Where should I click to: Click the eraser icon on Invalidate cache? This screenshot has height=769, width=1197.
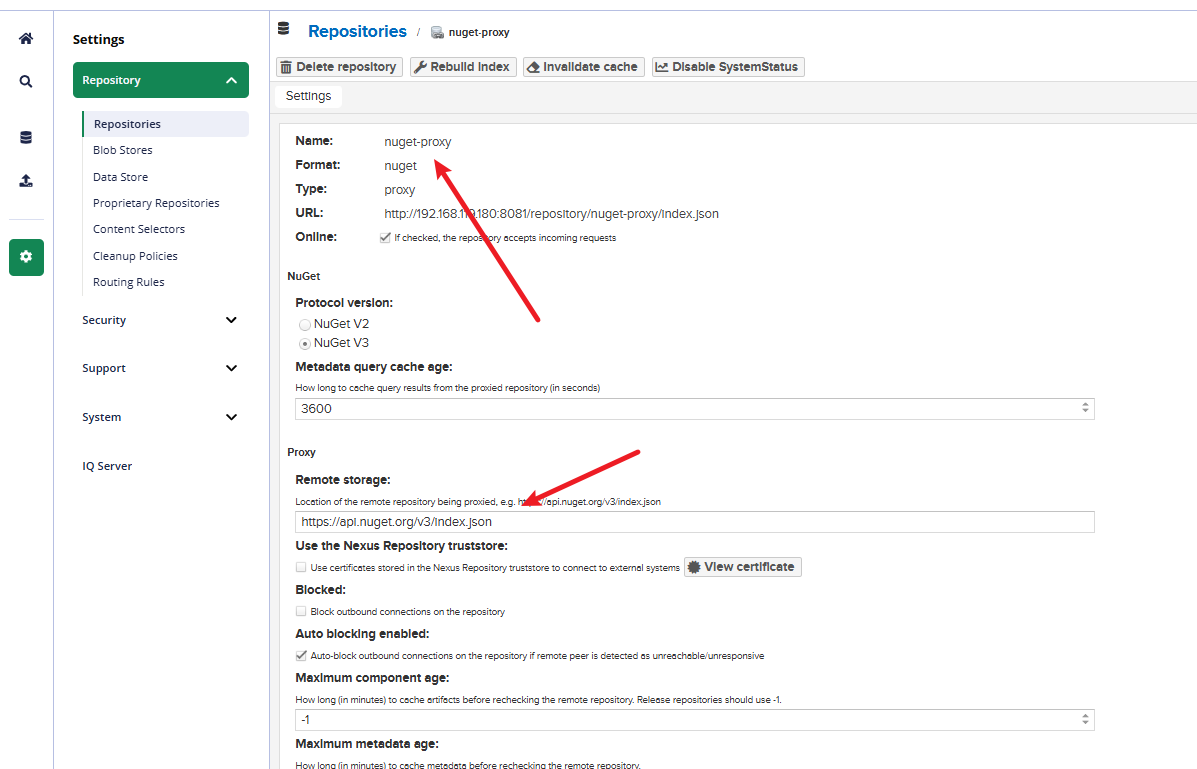click(x=533, y=67)
